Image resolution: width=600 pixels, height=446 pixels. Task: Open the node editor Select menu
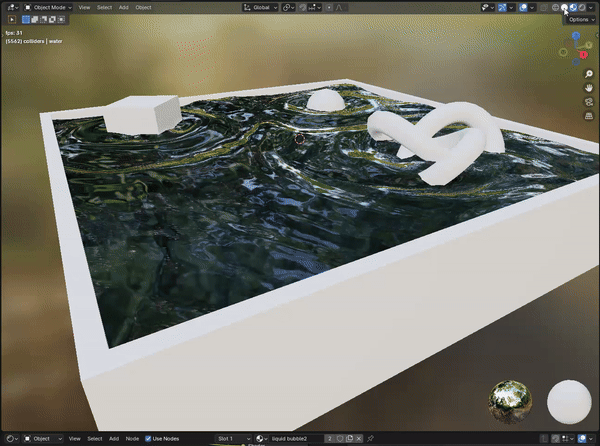point(95,439)
